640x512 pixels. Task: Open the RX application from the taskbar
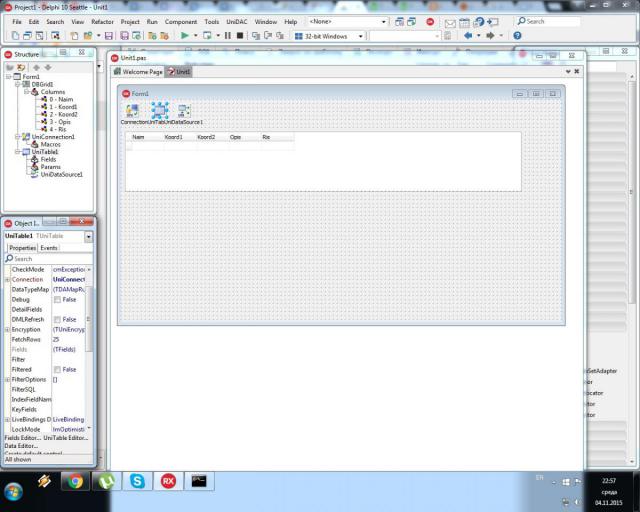tap(168, 481)
